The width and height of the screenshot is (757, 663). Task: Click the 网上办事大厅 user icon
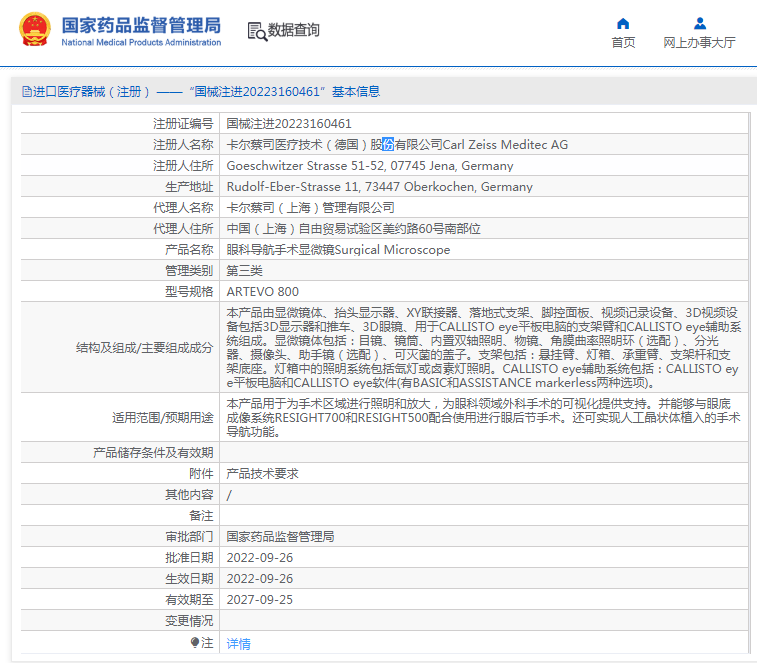click(x=699, y=23)
